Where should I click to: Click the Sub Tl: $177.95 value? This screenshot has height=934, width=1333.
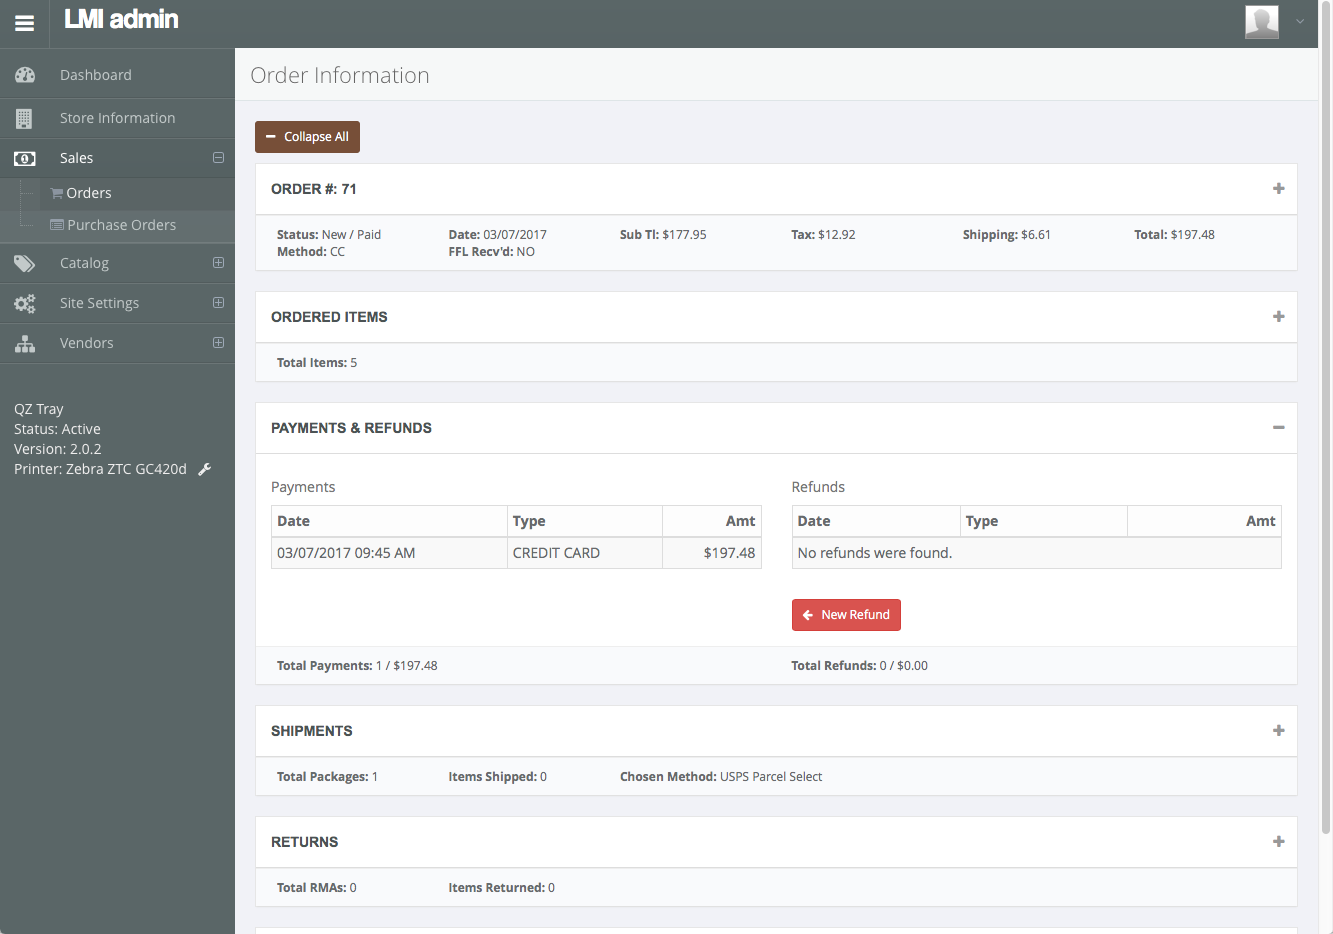pos(663,235)
